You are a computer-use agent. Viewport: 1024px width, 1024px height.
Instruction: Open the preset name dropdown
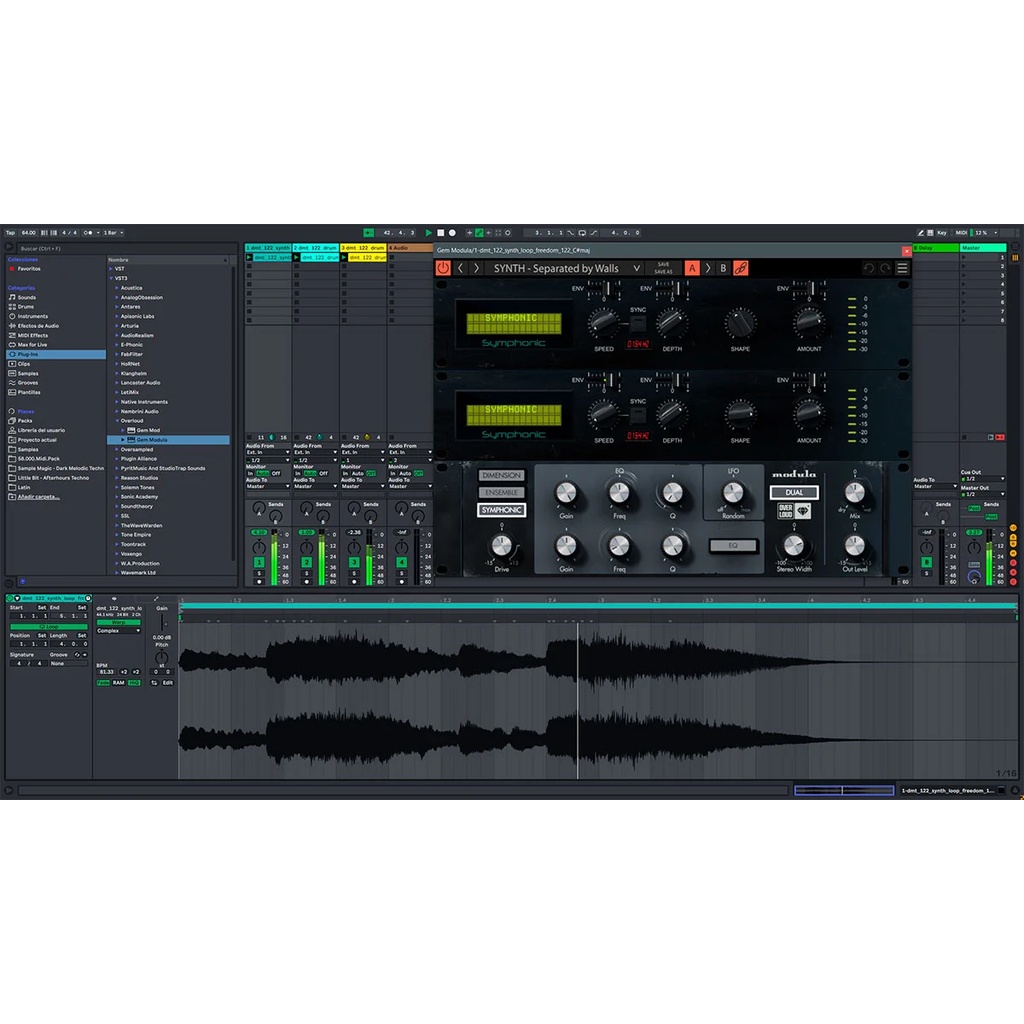click(637, 268)
